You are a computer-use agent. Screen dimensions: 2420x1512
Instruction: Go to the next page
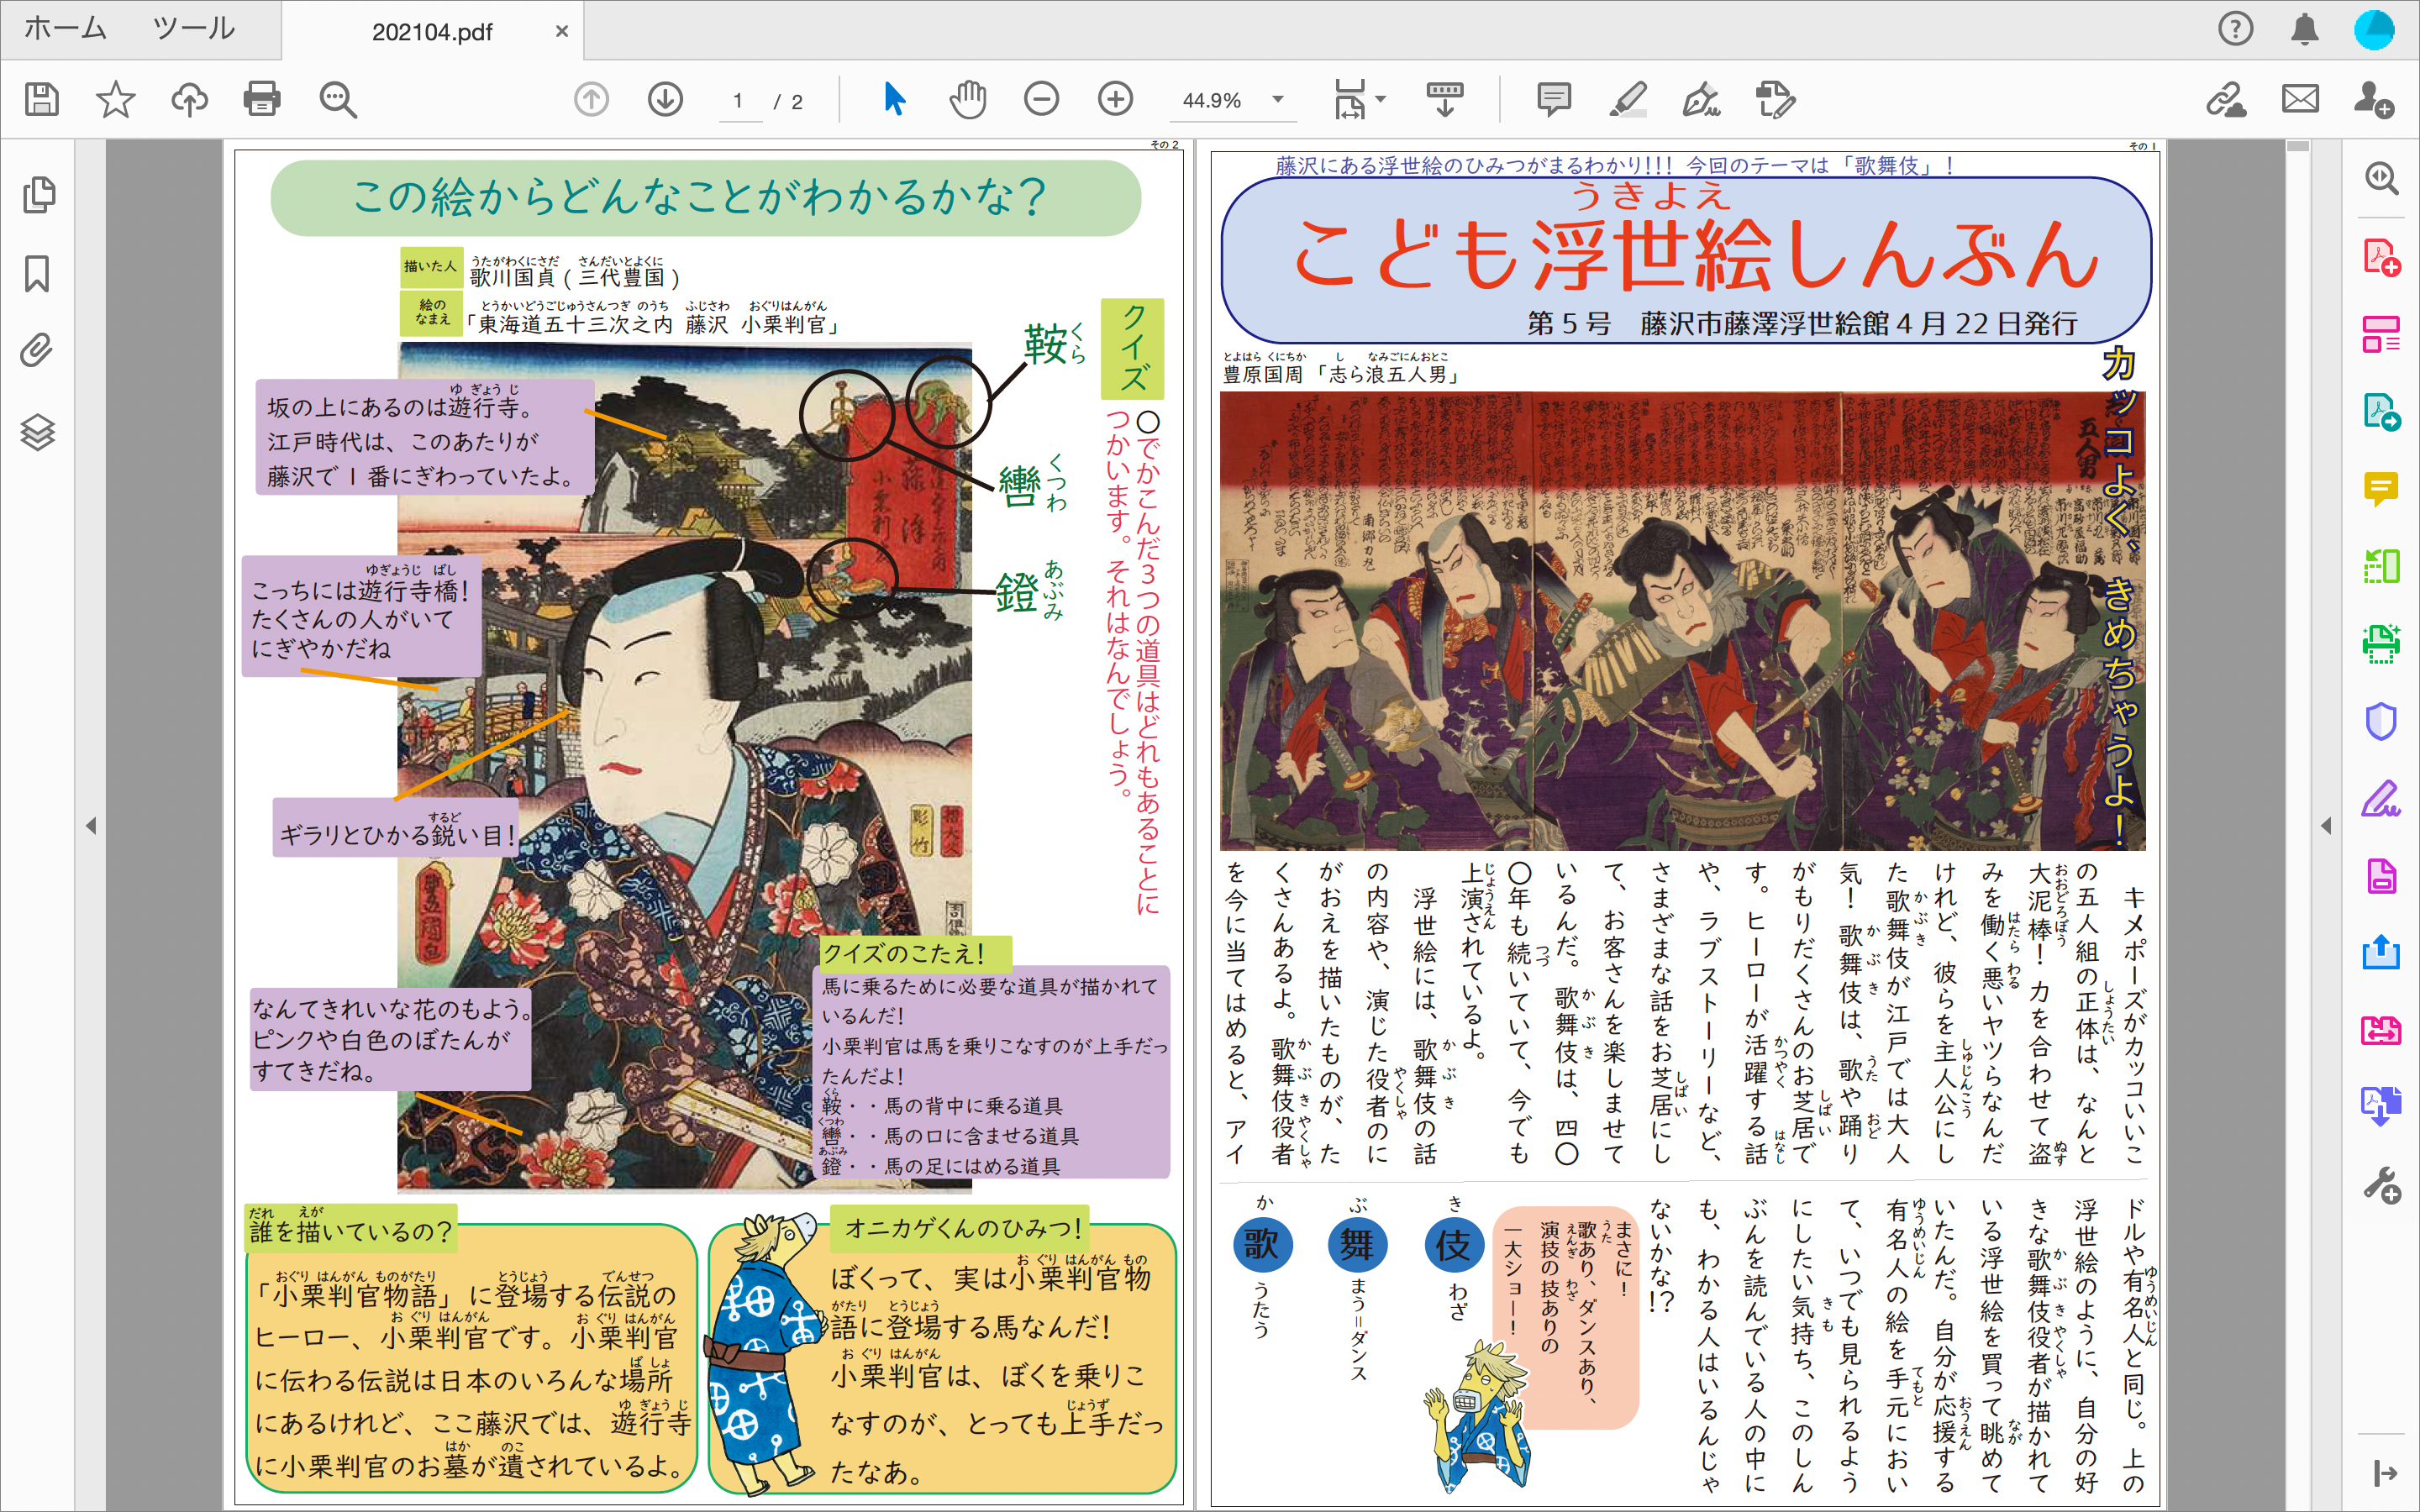[665, 99]
